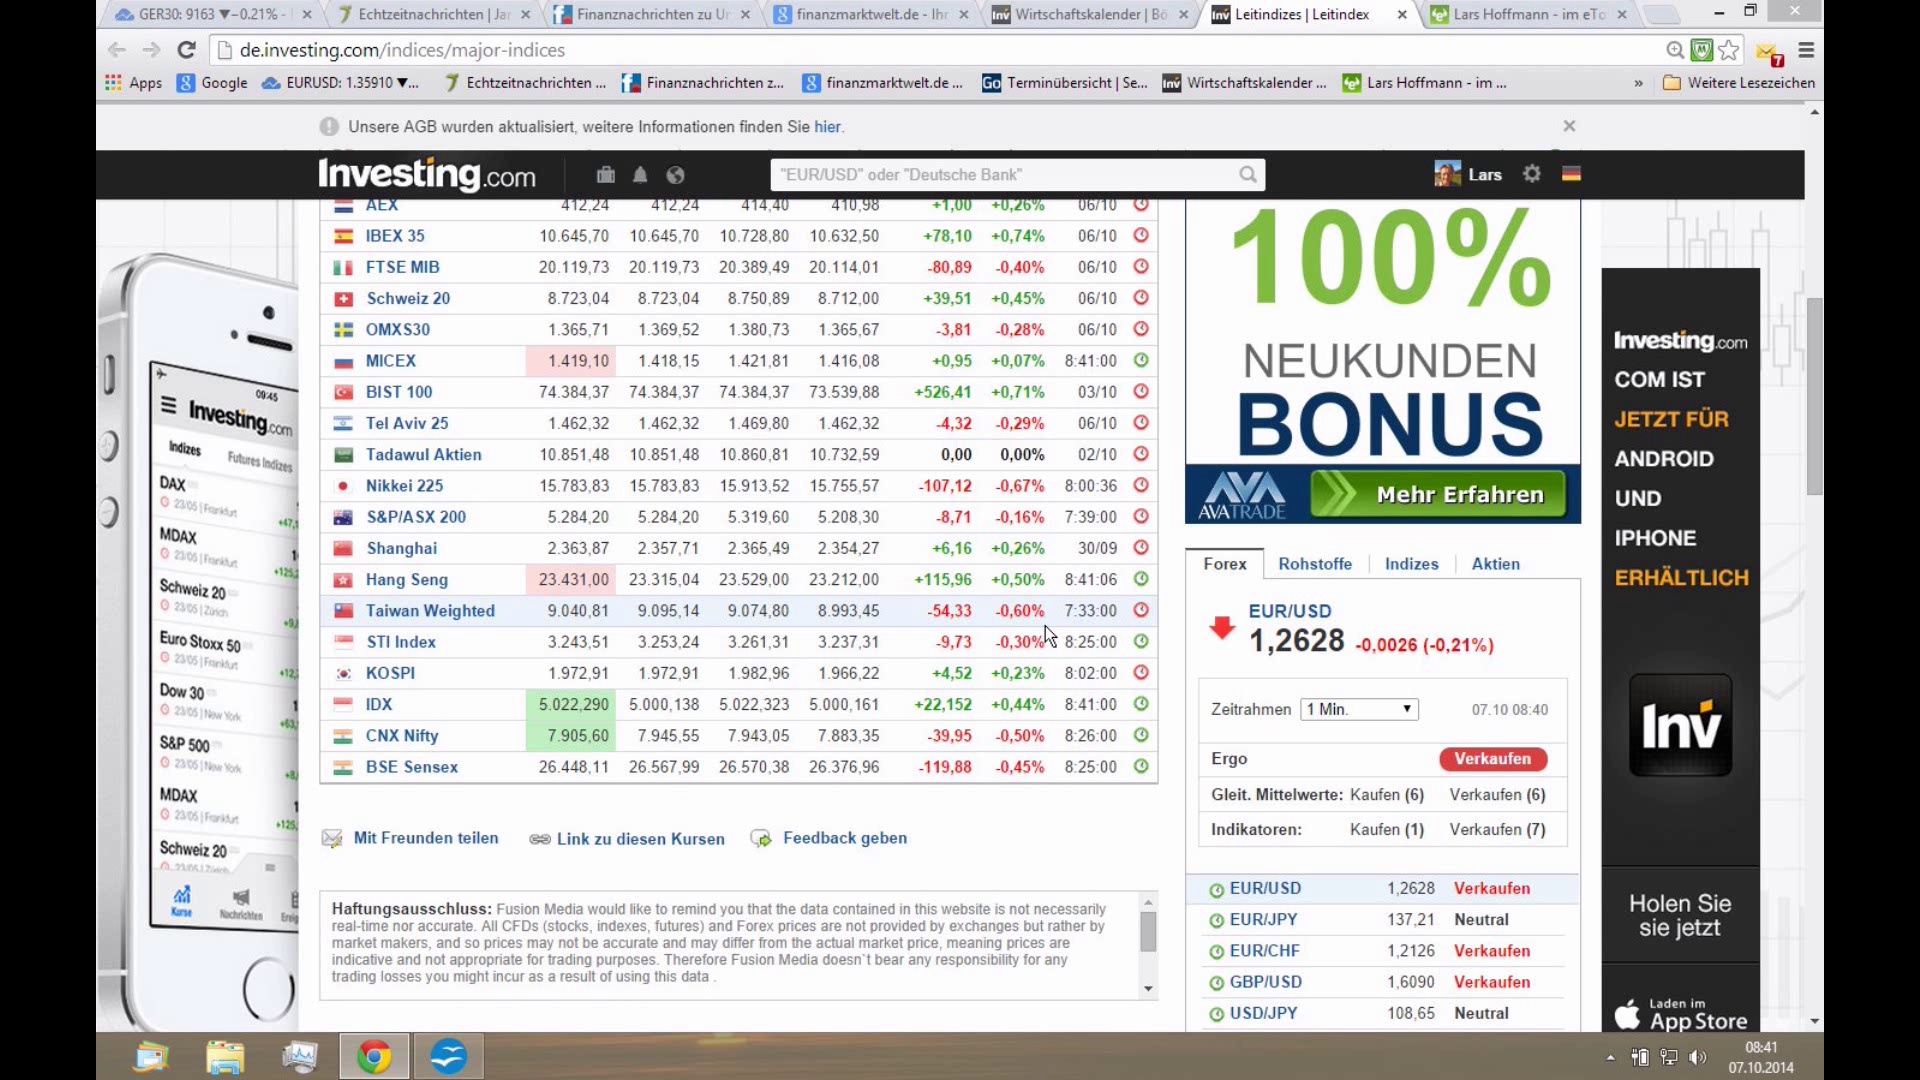Click the German flag language icon
This screenshot has width=1920, height=1080.
click(1571, 174)
